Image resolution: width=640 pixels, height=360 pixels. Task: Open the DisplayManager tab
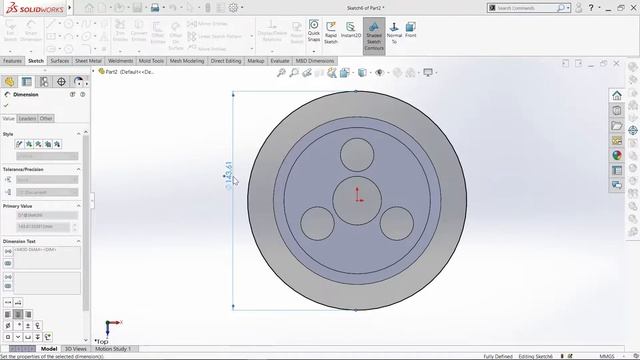pyautogui.click(x=78, y=82)
